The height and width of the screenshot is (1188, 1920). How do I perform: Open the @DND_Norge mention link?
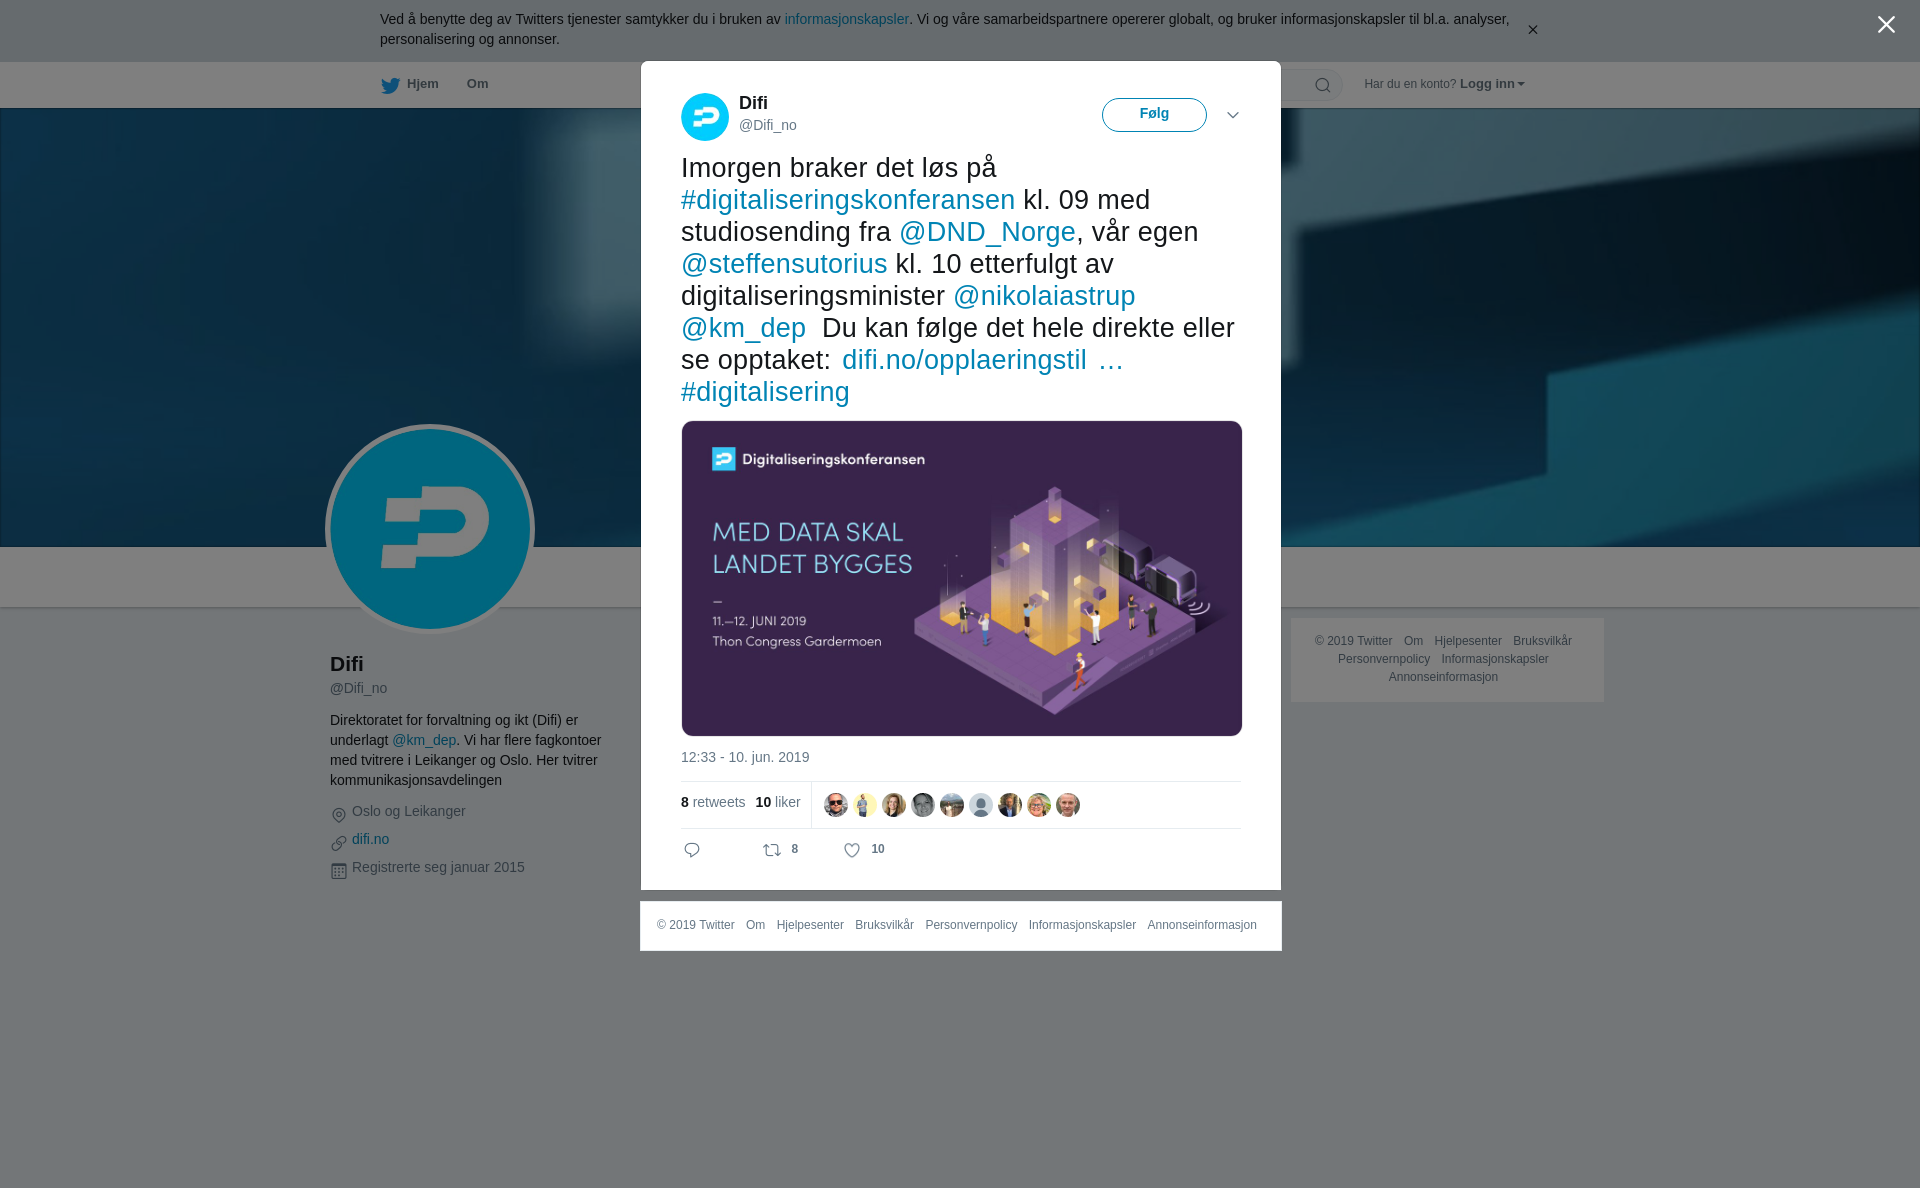(987, 232)
